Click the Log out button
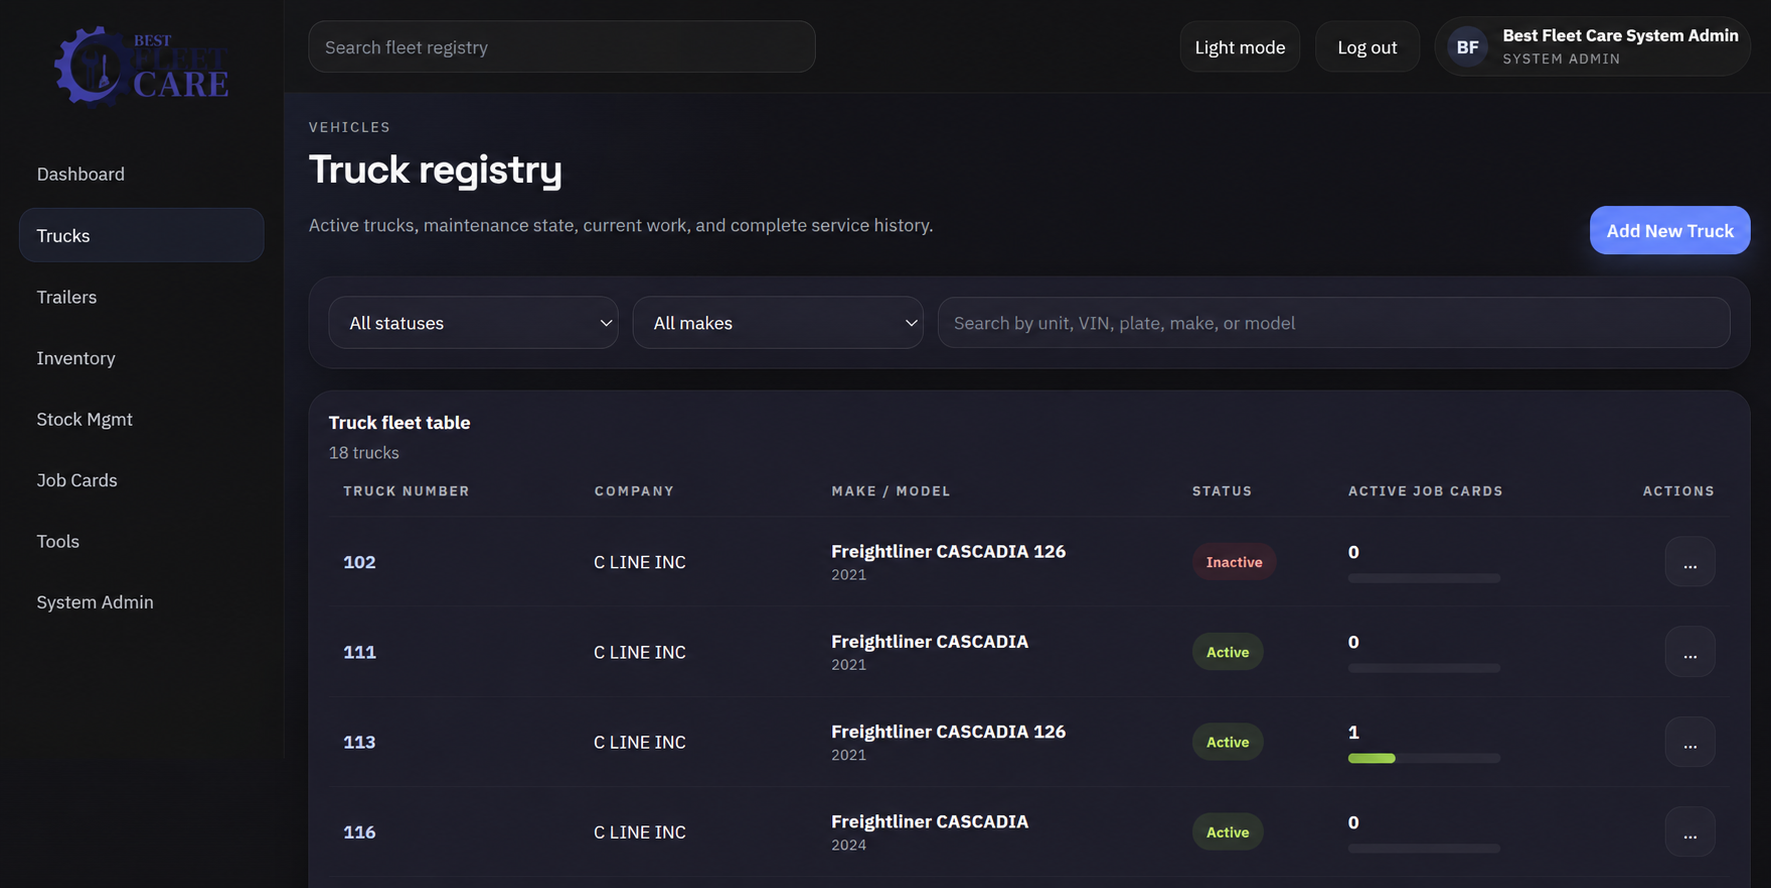Viewport: 1771px width, 888px height. click(1367, 47)
